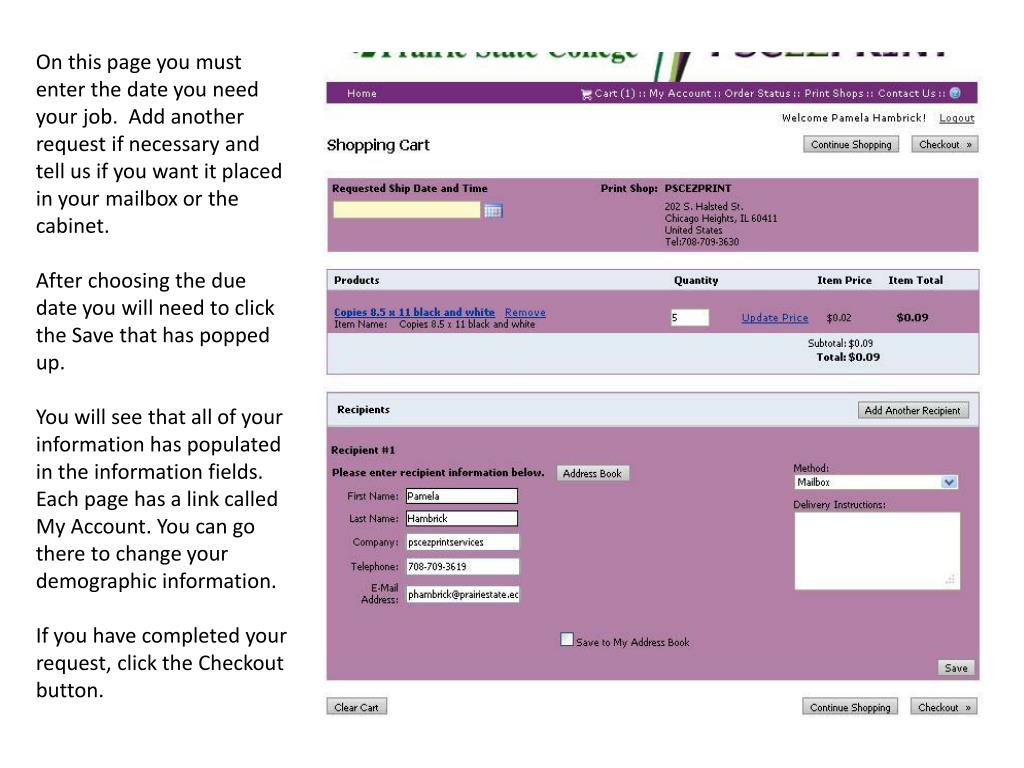Viewport: 1024px width, 768px height.
Task: Click the Clear Cart button
Action: 357,707
